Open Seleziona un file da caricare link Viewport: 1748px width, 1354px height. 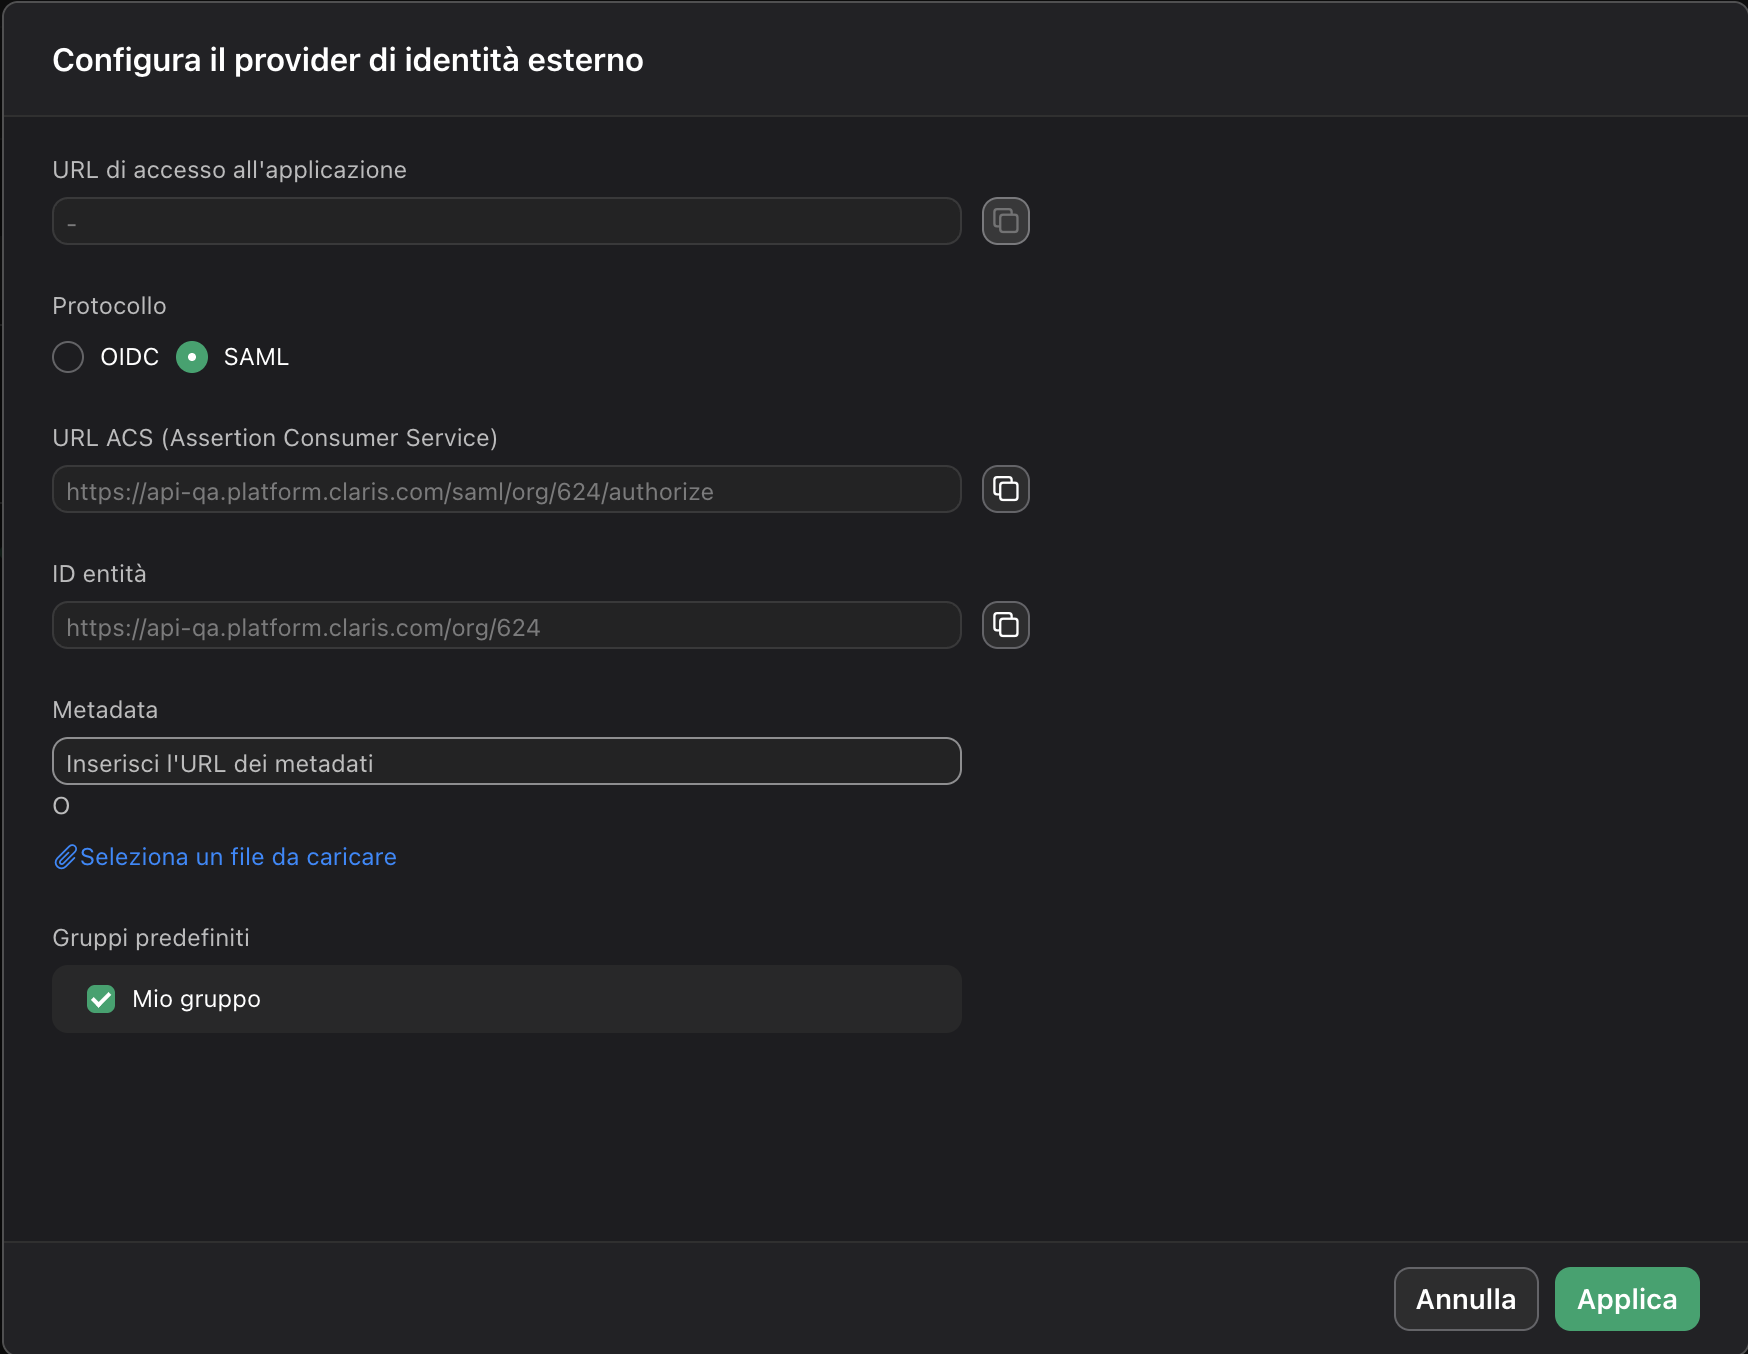click(x=238, y=856)
